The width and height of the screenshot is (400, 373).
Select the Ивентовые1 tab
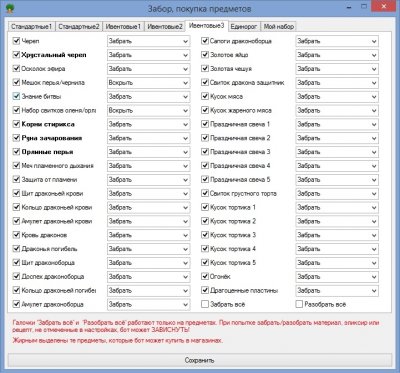123,27
